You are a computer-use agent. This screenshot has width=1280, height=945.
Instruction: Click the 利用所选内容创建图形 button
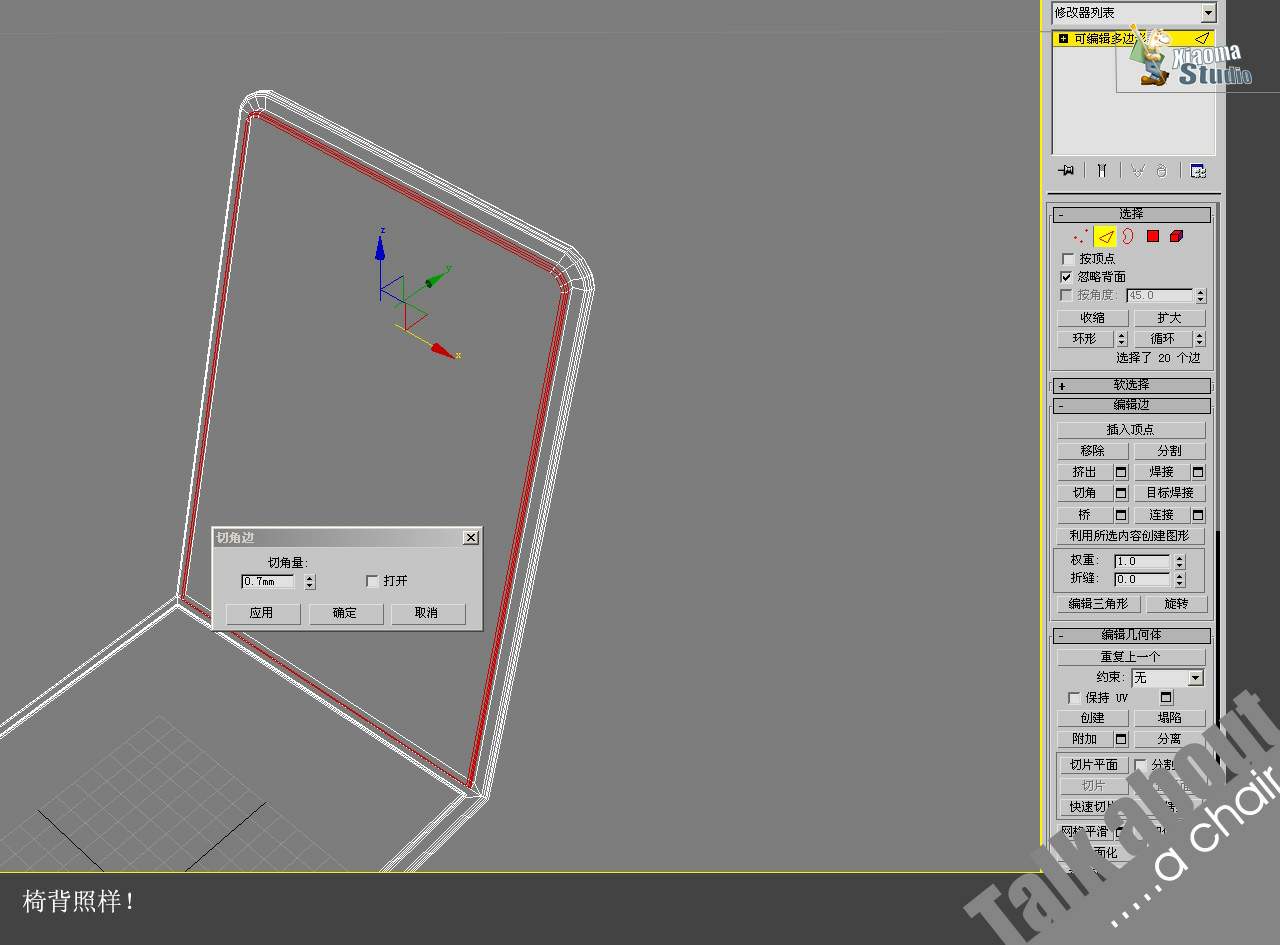tap(1131, 536)
